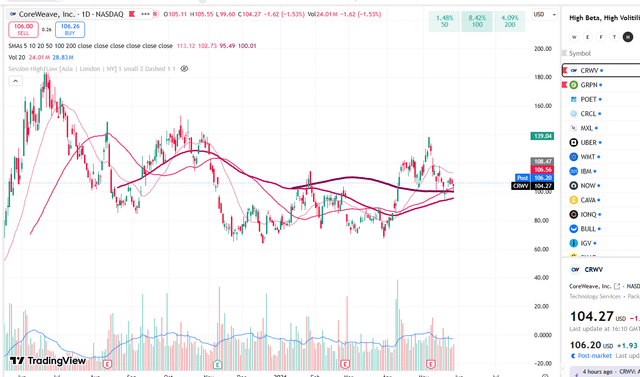Select UBER in the watchlist
Screen dimensions: 640x377
coord(601,142)
